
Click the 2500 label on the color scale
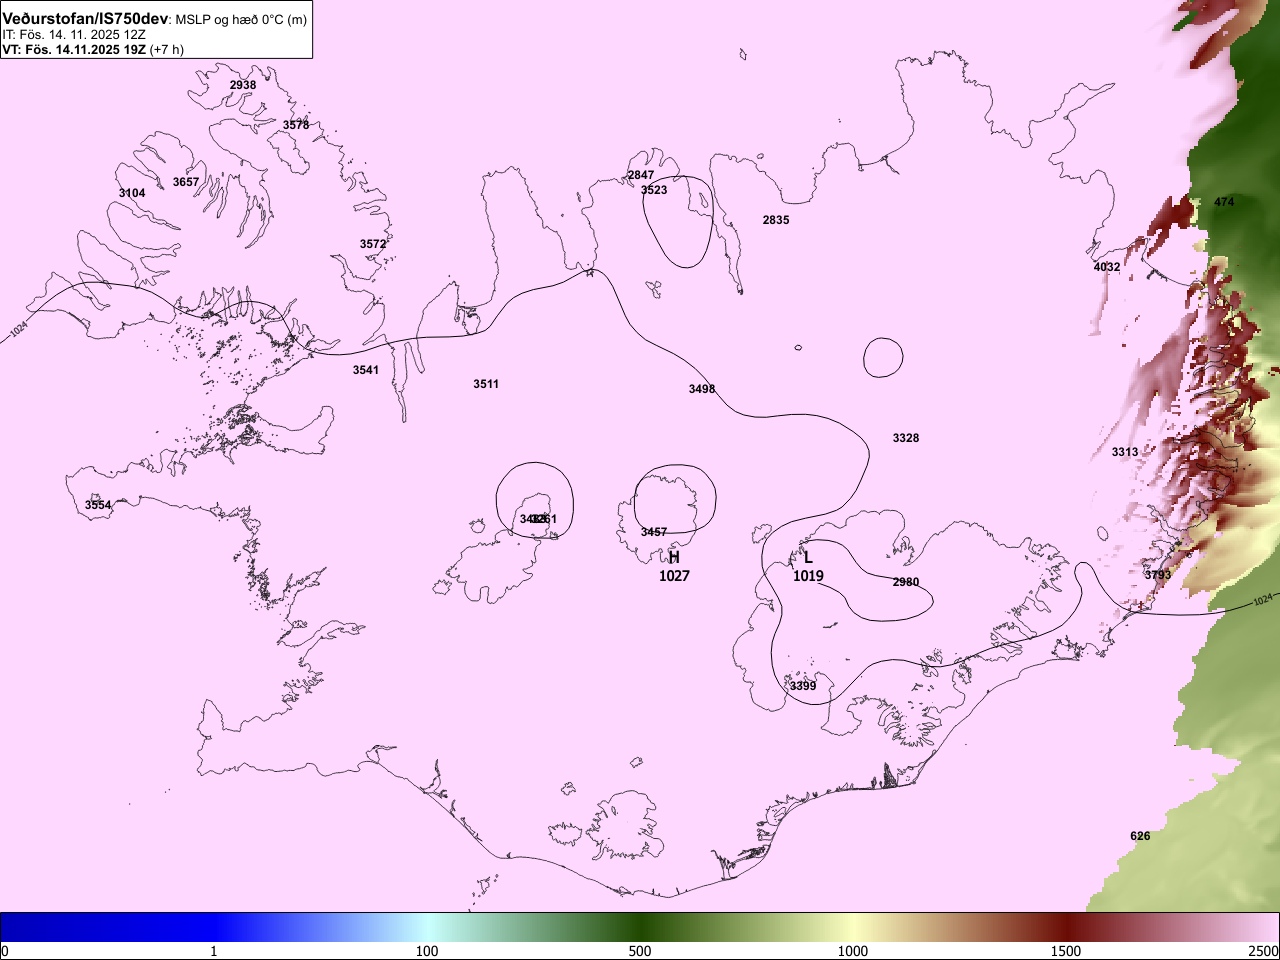(x=1263, y=951)
